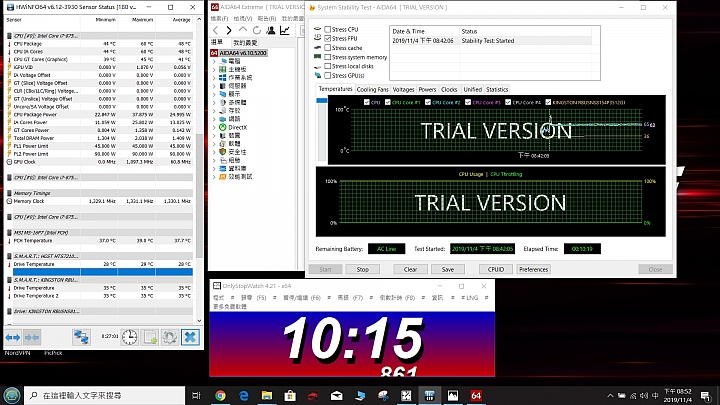The image size is (720, 405).
Task: Open notification center icon
Action: click(705, 395)
